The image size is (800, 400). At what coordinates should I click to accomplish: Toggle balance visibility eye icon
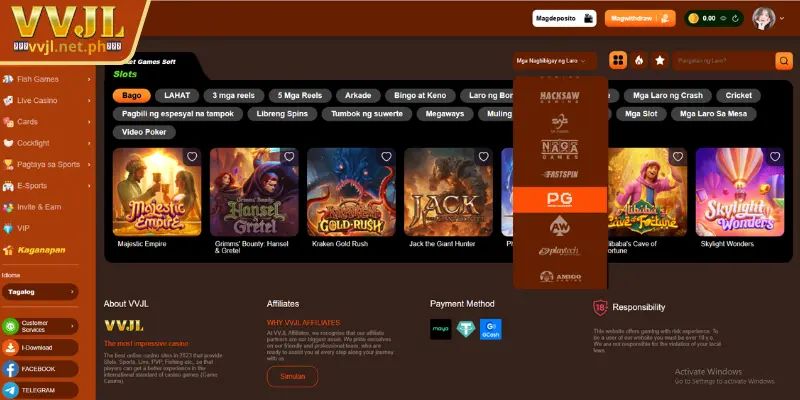(x=723, y=18)
